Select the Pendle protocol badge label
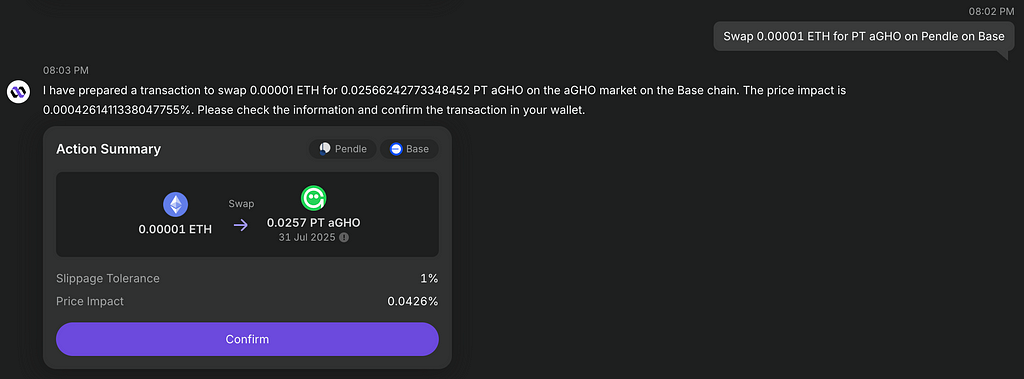The image size is (1024, 379). pos(351,149)
